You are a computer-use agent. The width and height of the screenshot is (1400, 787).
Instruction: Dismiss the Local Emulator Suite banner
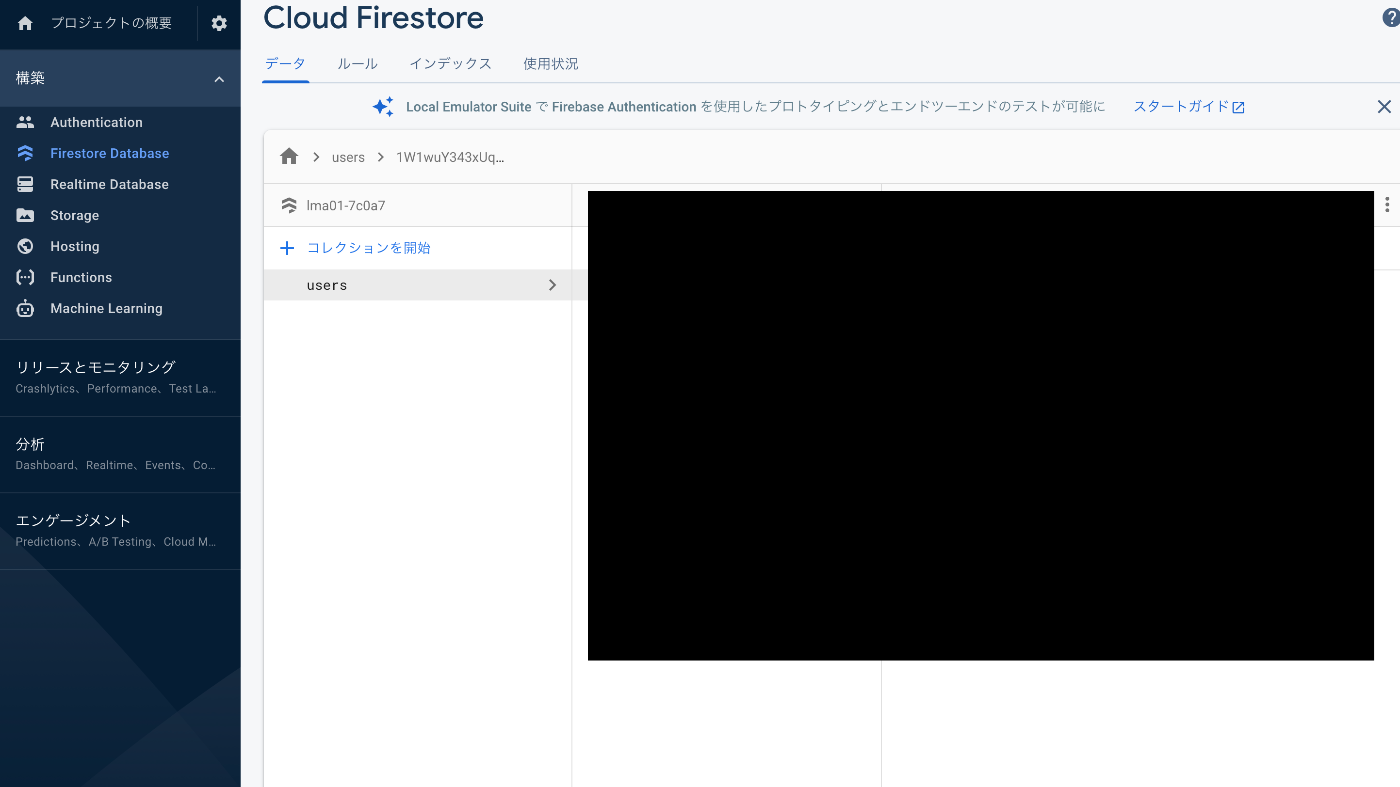(x=1384, y=106)
